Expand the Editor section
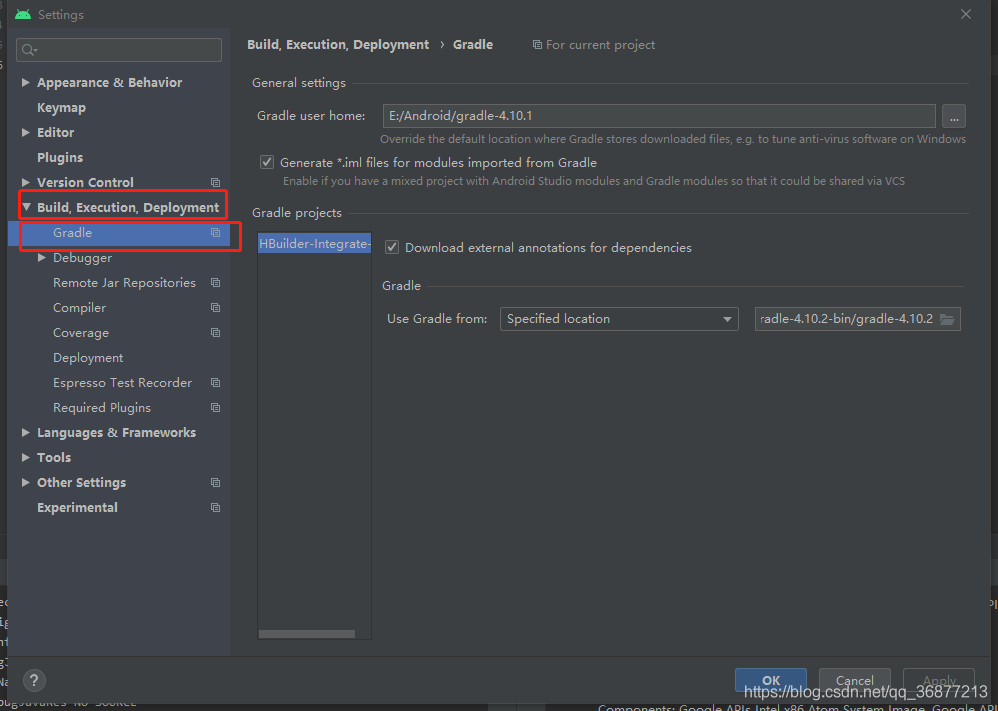 [25, 132]
